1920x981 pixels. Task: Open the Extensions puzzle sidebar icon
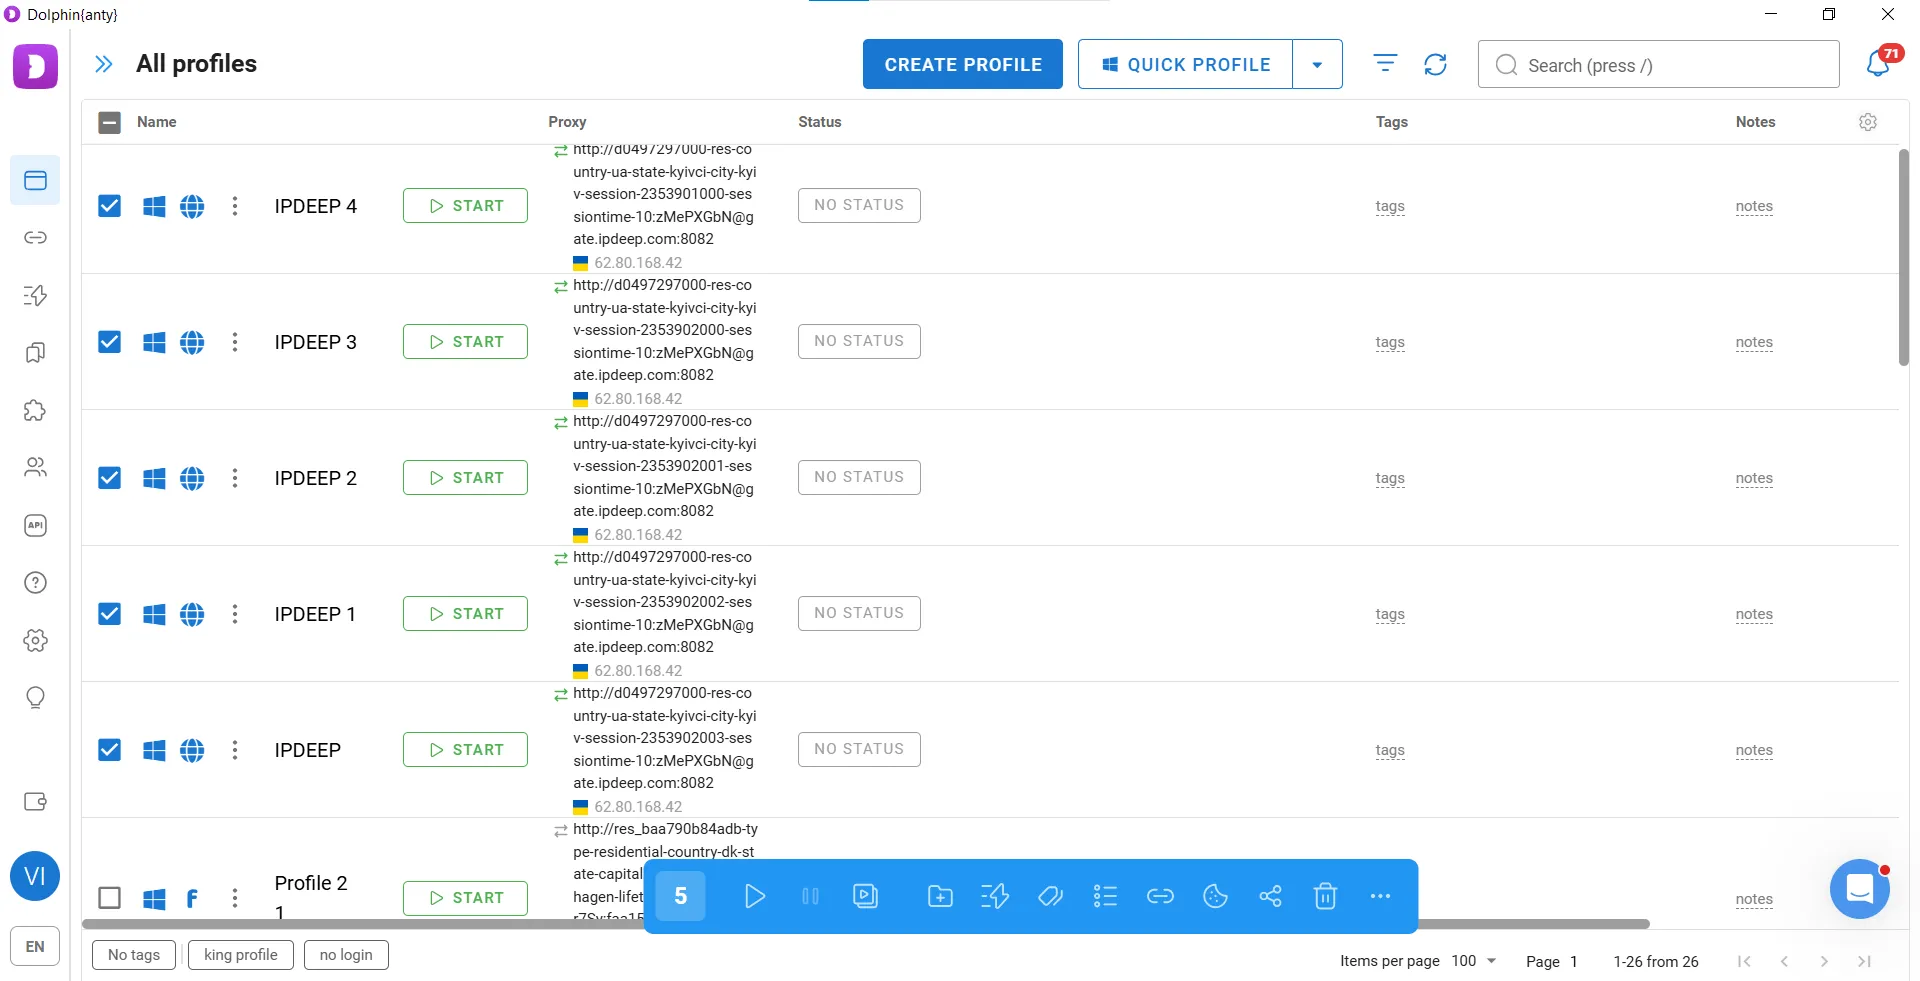pyautogui.click(x=35, y=410)
